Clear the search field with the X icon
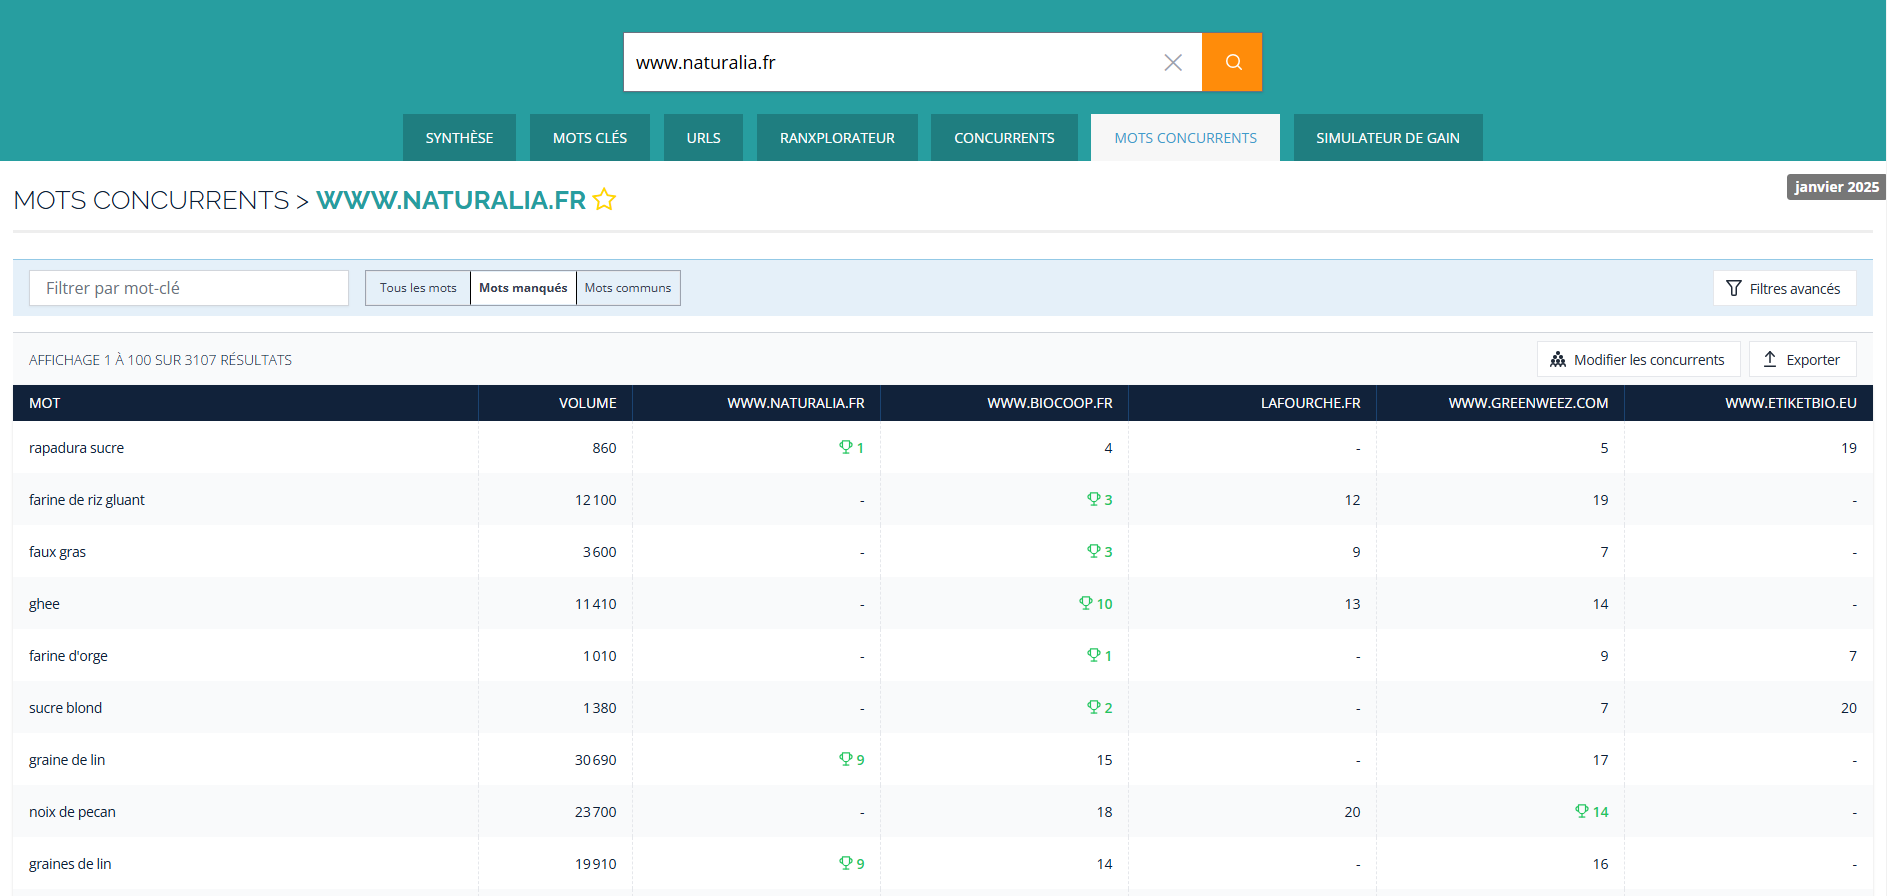The image size is (1887, 896). (x=1173, y=62)
